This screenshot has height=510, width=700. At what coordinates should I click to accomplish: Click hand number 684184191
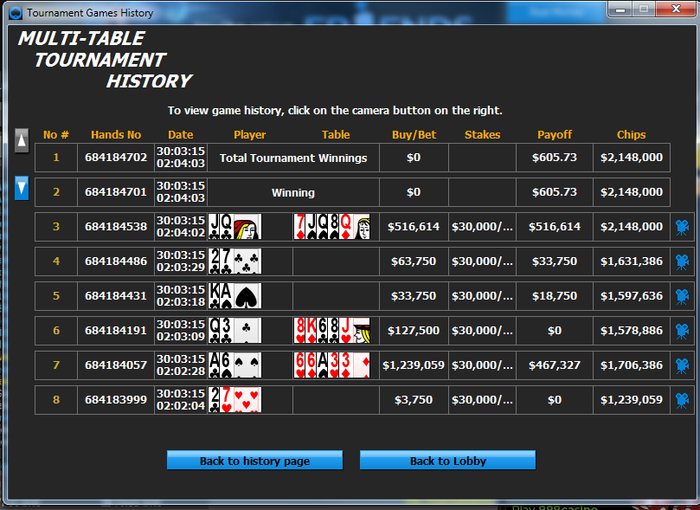pyautogui.click(x=116, y=330)
